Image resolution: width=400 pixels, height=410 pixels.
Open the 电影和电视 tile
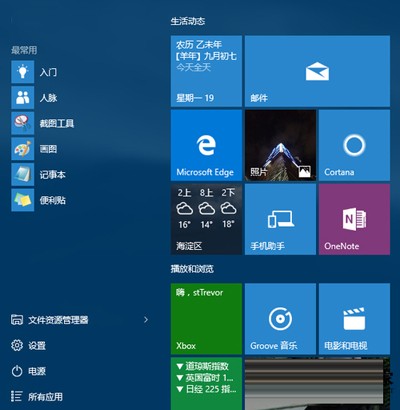[x=354, y=319]
